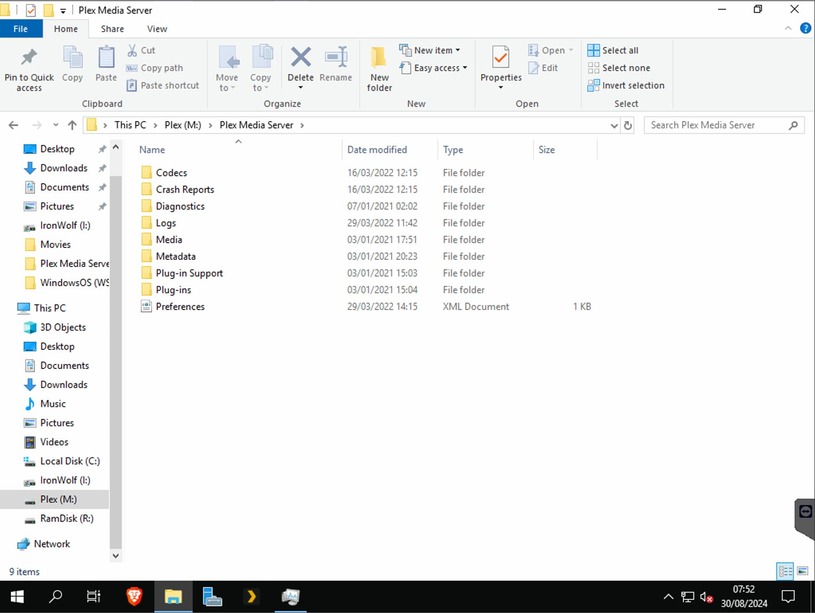This screenshot has width=815, height=613.
Task: Open the File menu tab
Action: click(x=21, y=29)
